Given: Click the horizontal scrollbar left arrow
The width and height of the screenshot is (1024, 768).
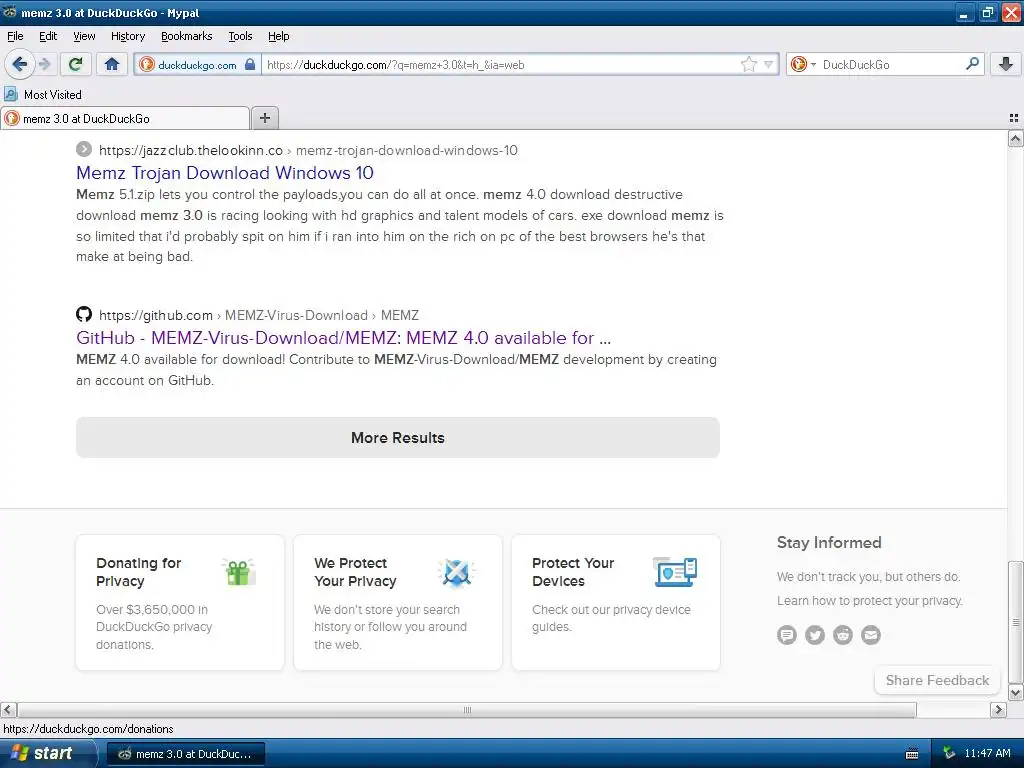Looking at the screenshot, I should point(8,709).
